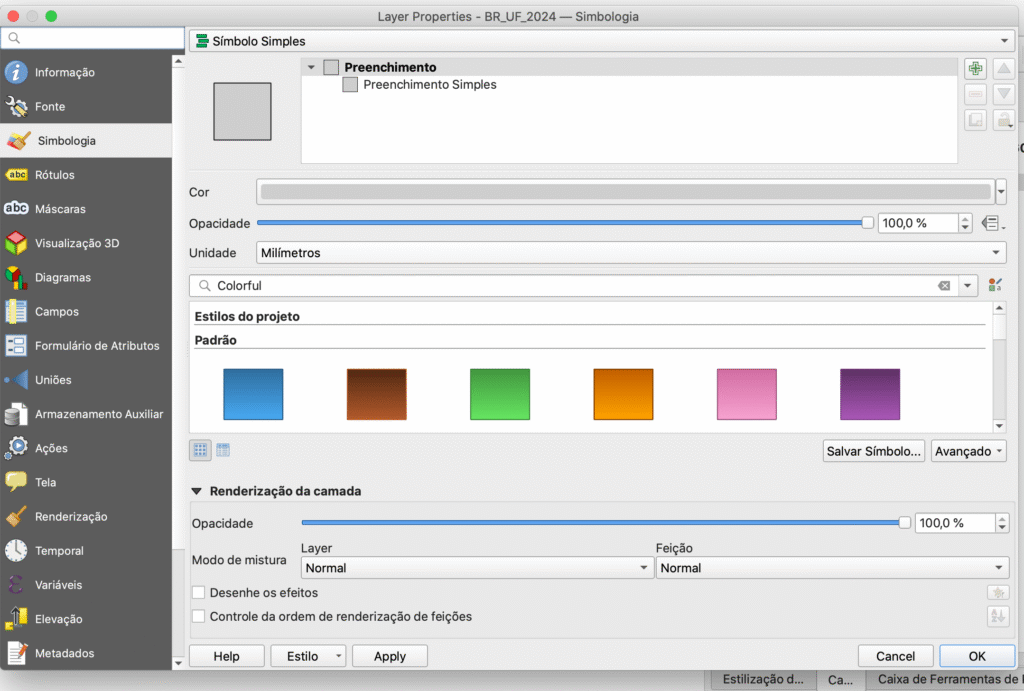
Task: Clear the Colorful search text
Action: [944, 285]
